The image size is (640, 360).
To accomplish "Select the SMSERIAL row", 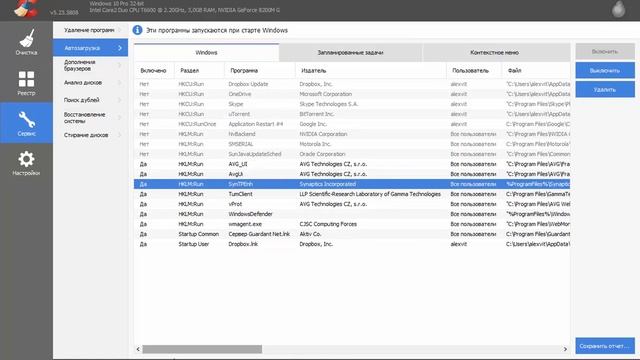I will pos(352,144).
